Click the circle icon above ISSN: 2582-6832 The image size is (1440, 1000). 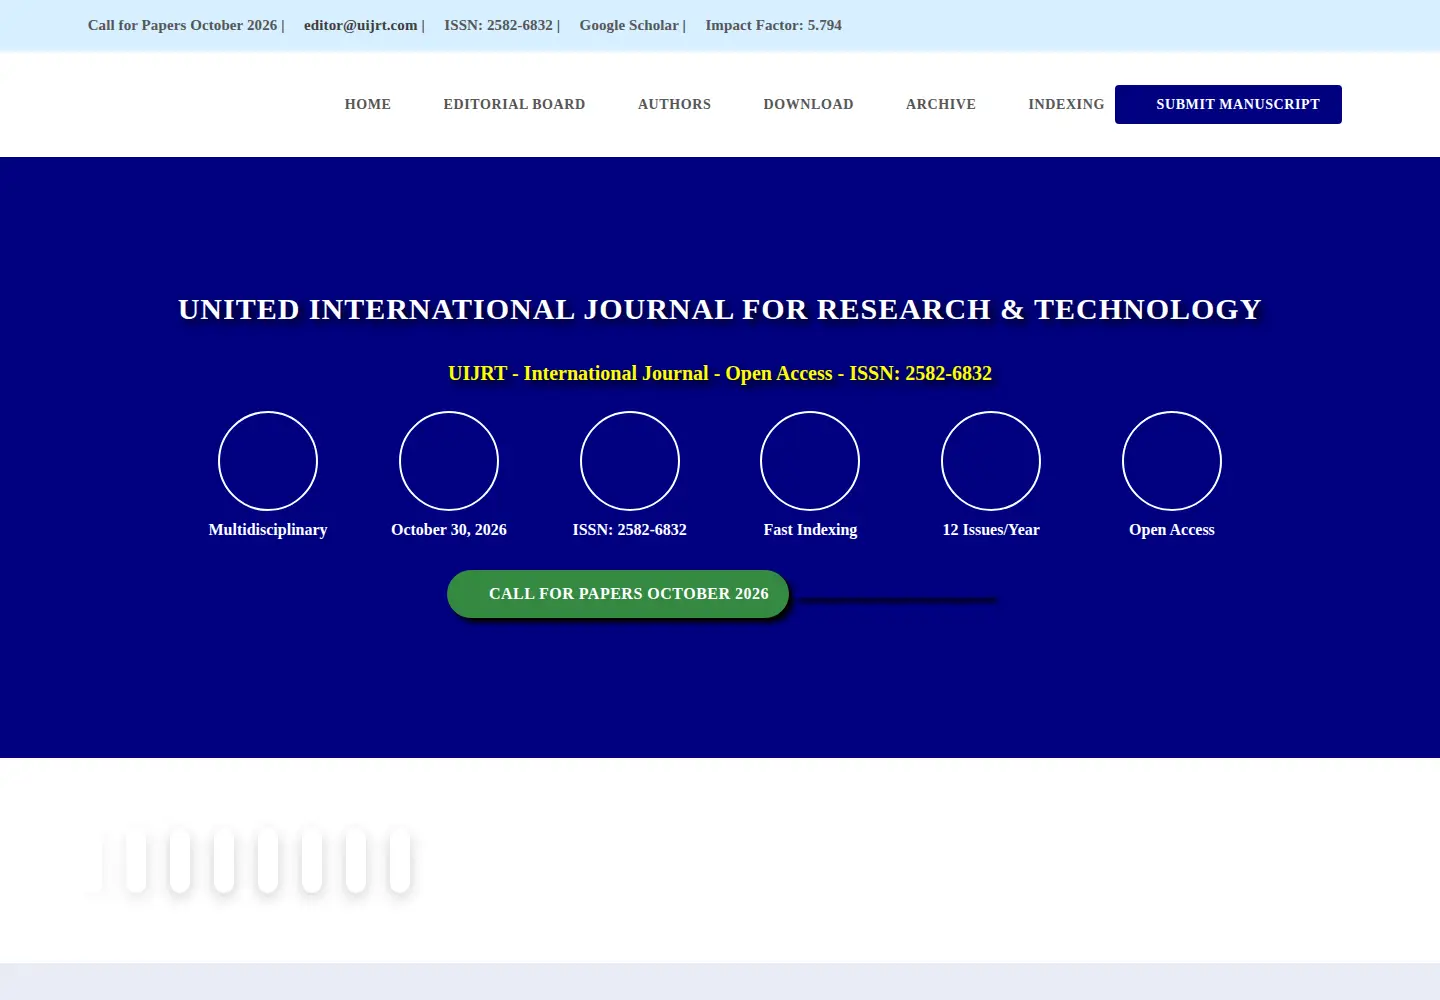(630, 461)
